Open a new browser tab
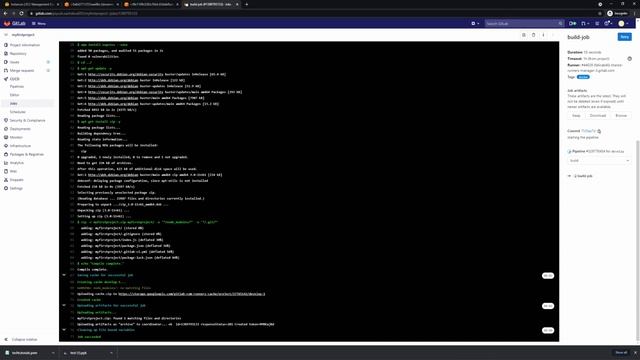The image size is (640, 360). click(x=246, y=4)
